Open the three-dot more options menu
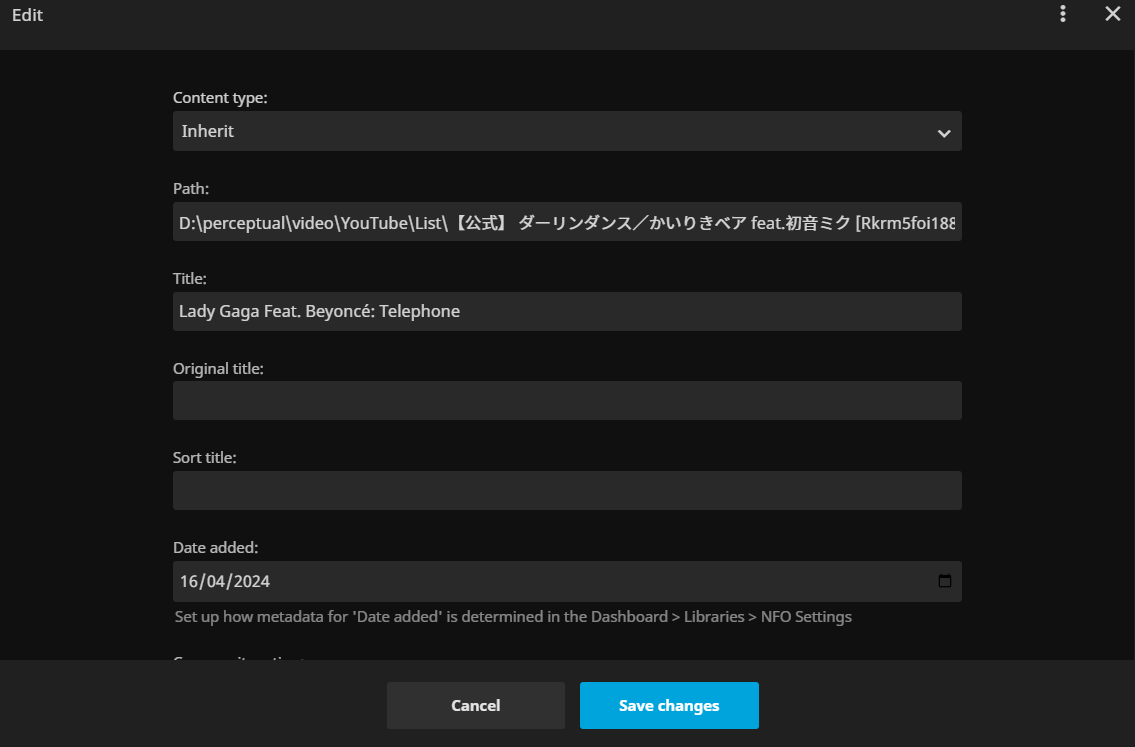This screenshot has width=1135, height=747. pyautogui.click(x=1063, y=14)
